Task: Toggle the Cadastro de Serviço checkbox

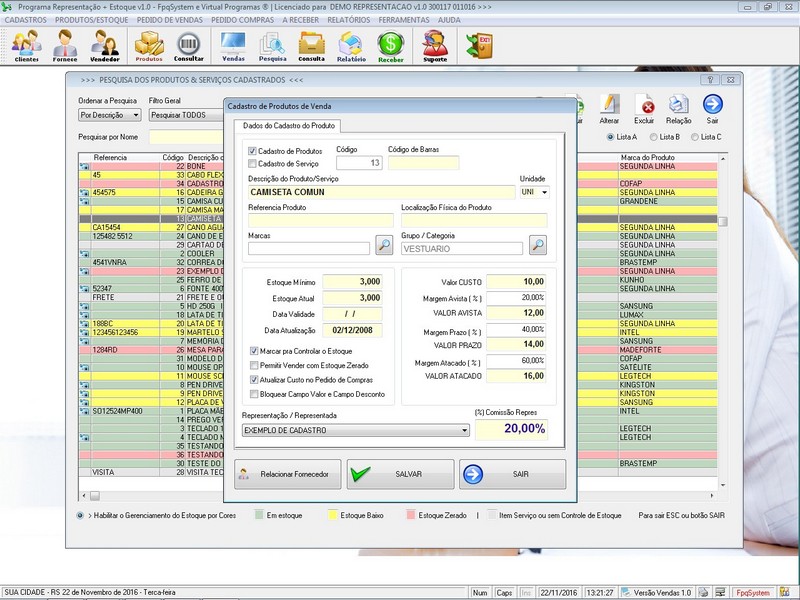Action: pyautogui.click(x=252, y=163)
